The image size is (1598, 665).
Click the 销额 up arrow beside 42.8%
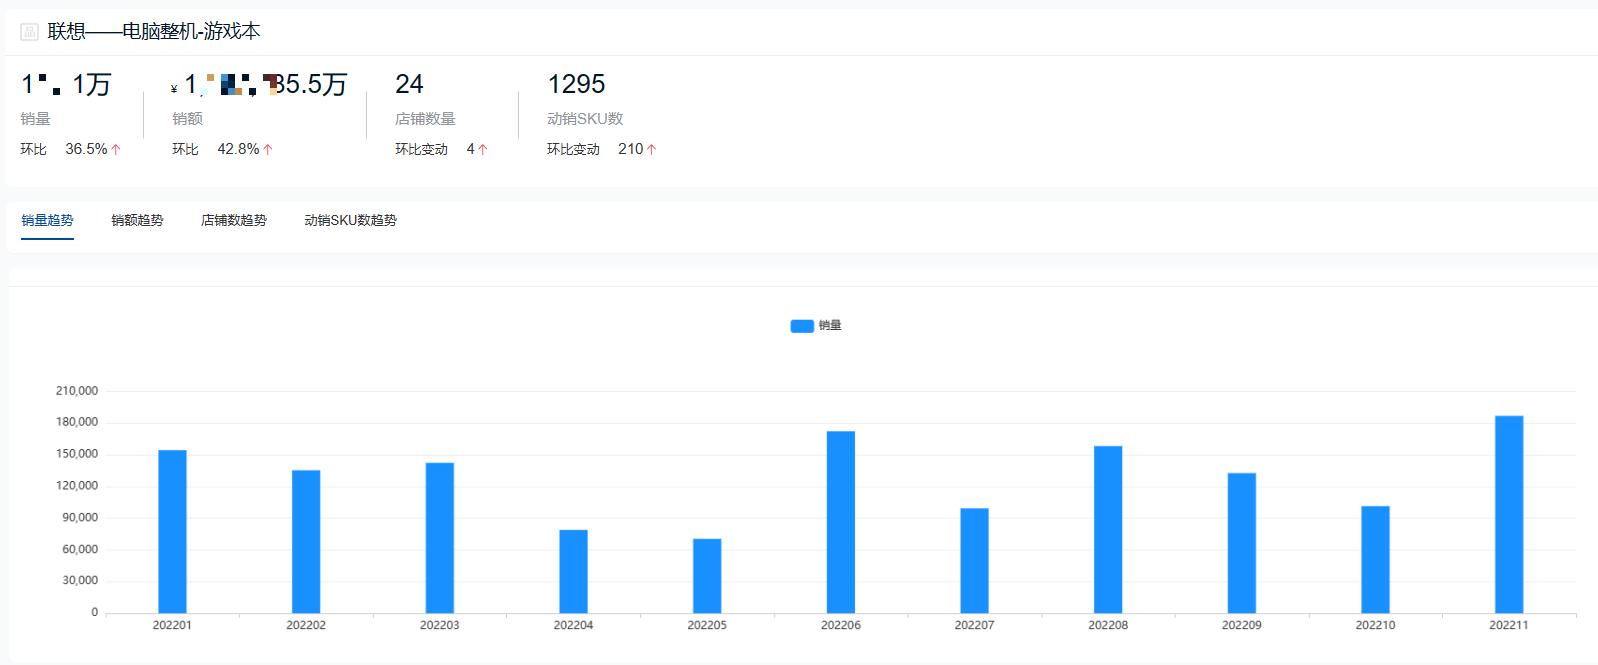[268, 149]
